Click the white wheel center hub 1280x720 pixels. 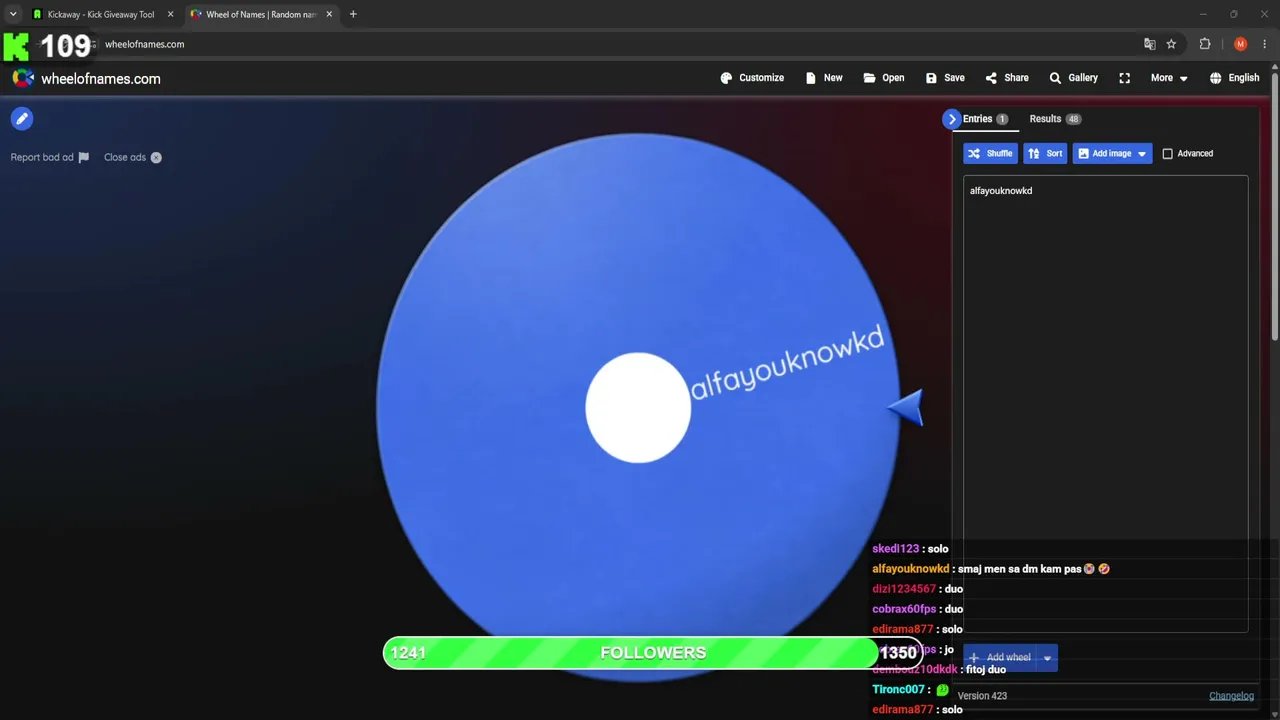coord(638,408)
